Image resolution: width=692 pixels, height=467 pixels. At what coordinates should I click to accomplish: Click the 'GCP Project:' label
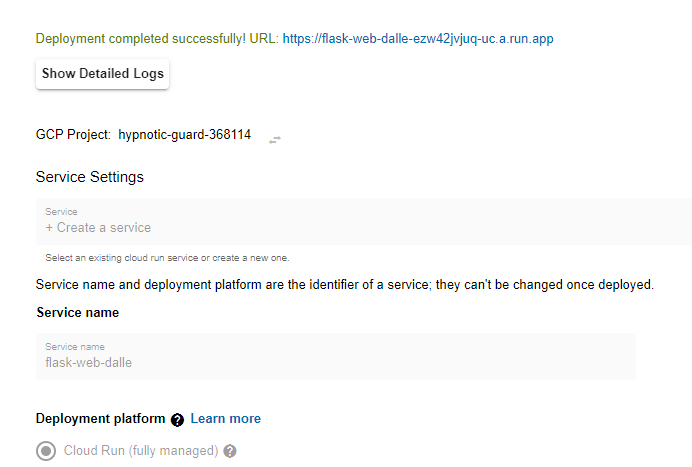point(73,134)
